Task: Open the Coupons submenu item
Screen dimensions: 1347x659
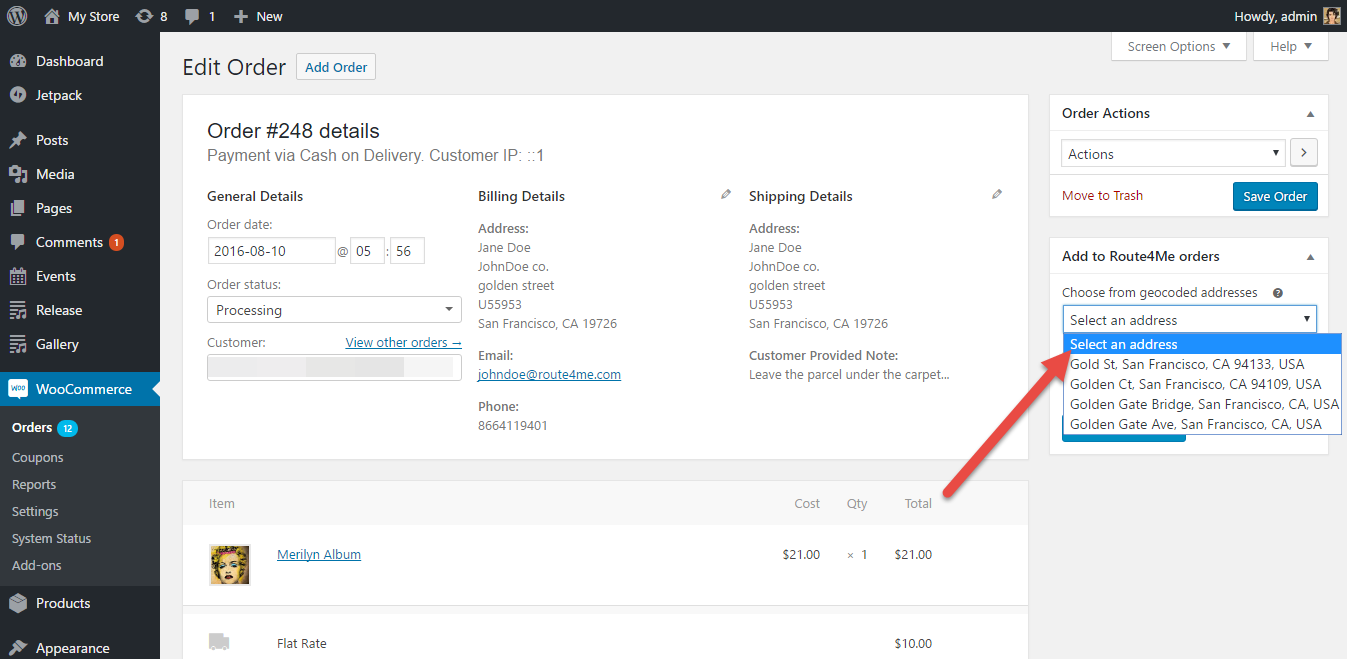Action: coord(38,457)
